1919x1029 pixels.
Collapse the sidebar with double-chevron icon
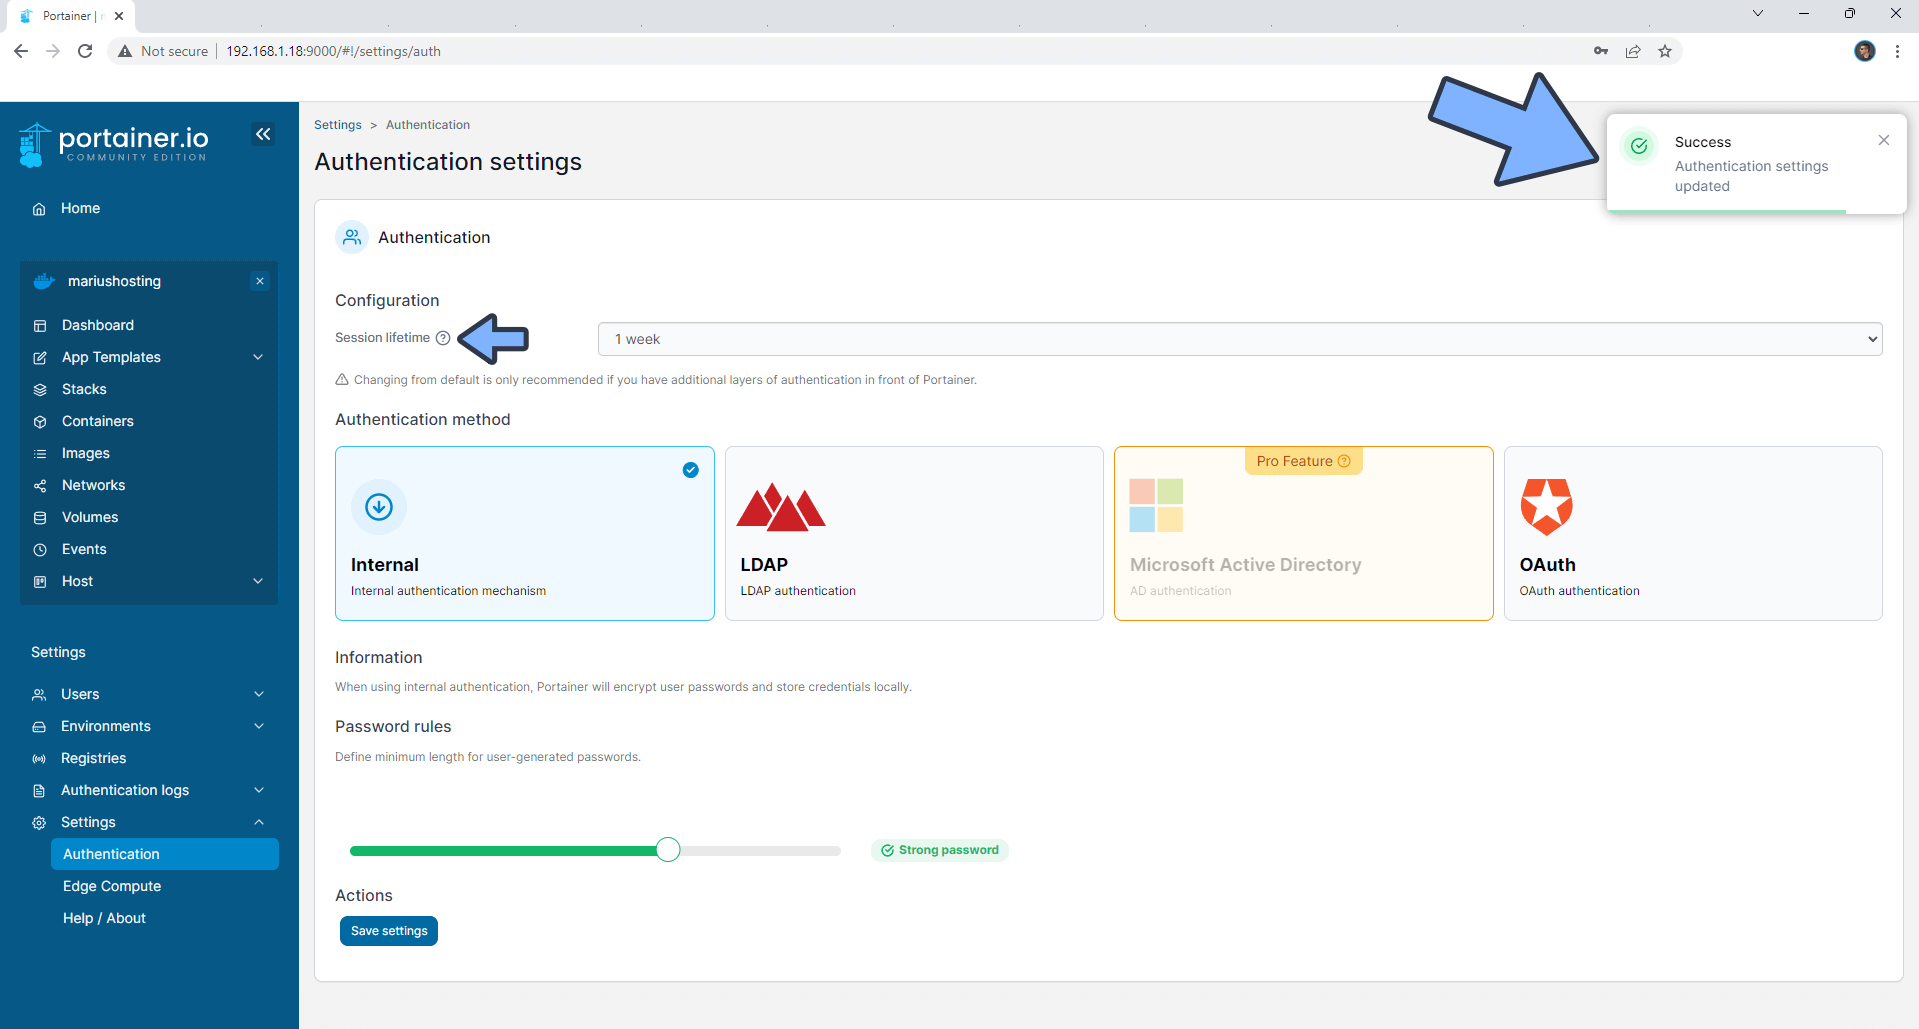click(263, 134)
